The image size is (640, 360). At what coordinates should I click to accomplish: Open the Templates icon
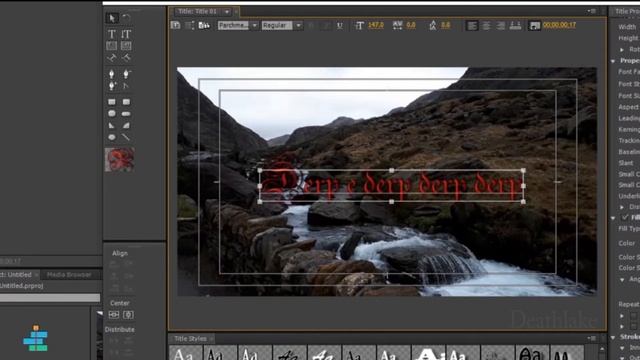pyautogui.click(x=204, y=25)
